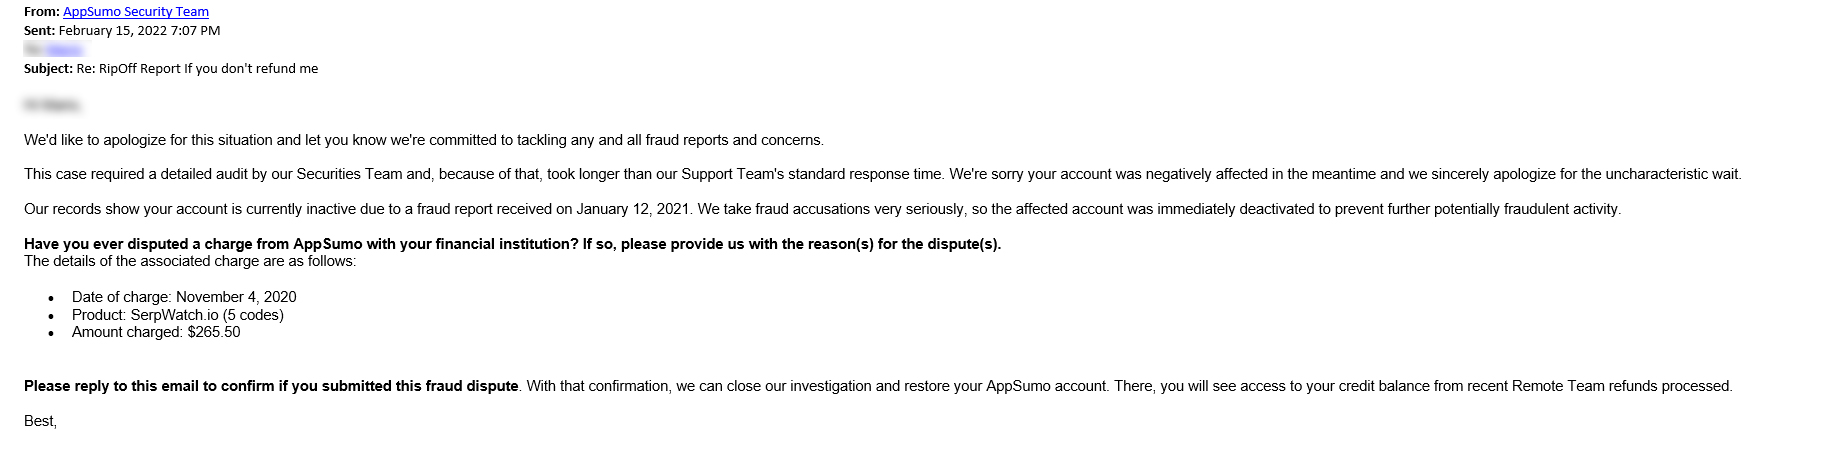Click the paragraph beginning This case required

pyautogui.click(x=883, y=174)
